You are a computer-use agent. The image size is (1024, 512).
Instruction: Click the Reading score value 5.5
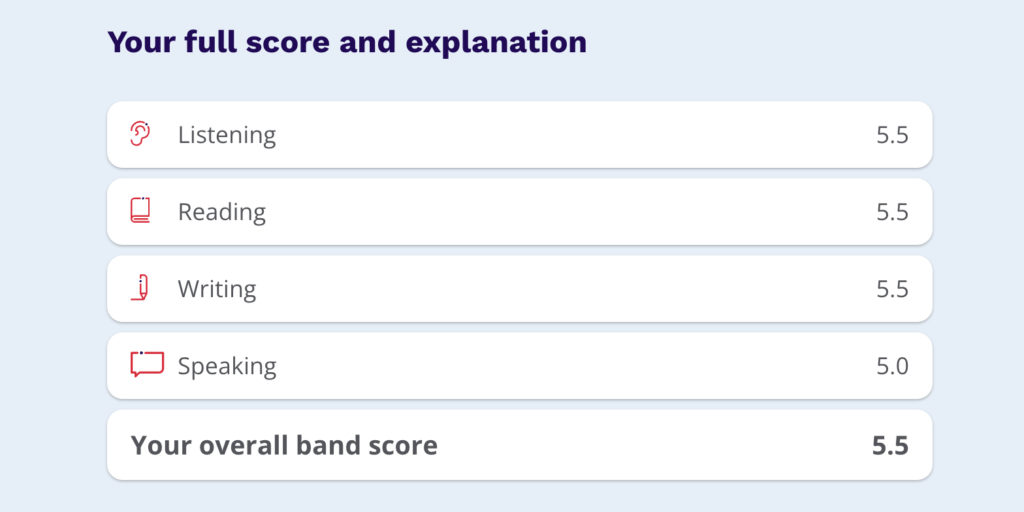coord(892,212)
